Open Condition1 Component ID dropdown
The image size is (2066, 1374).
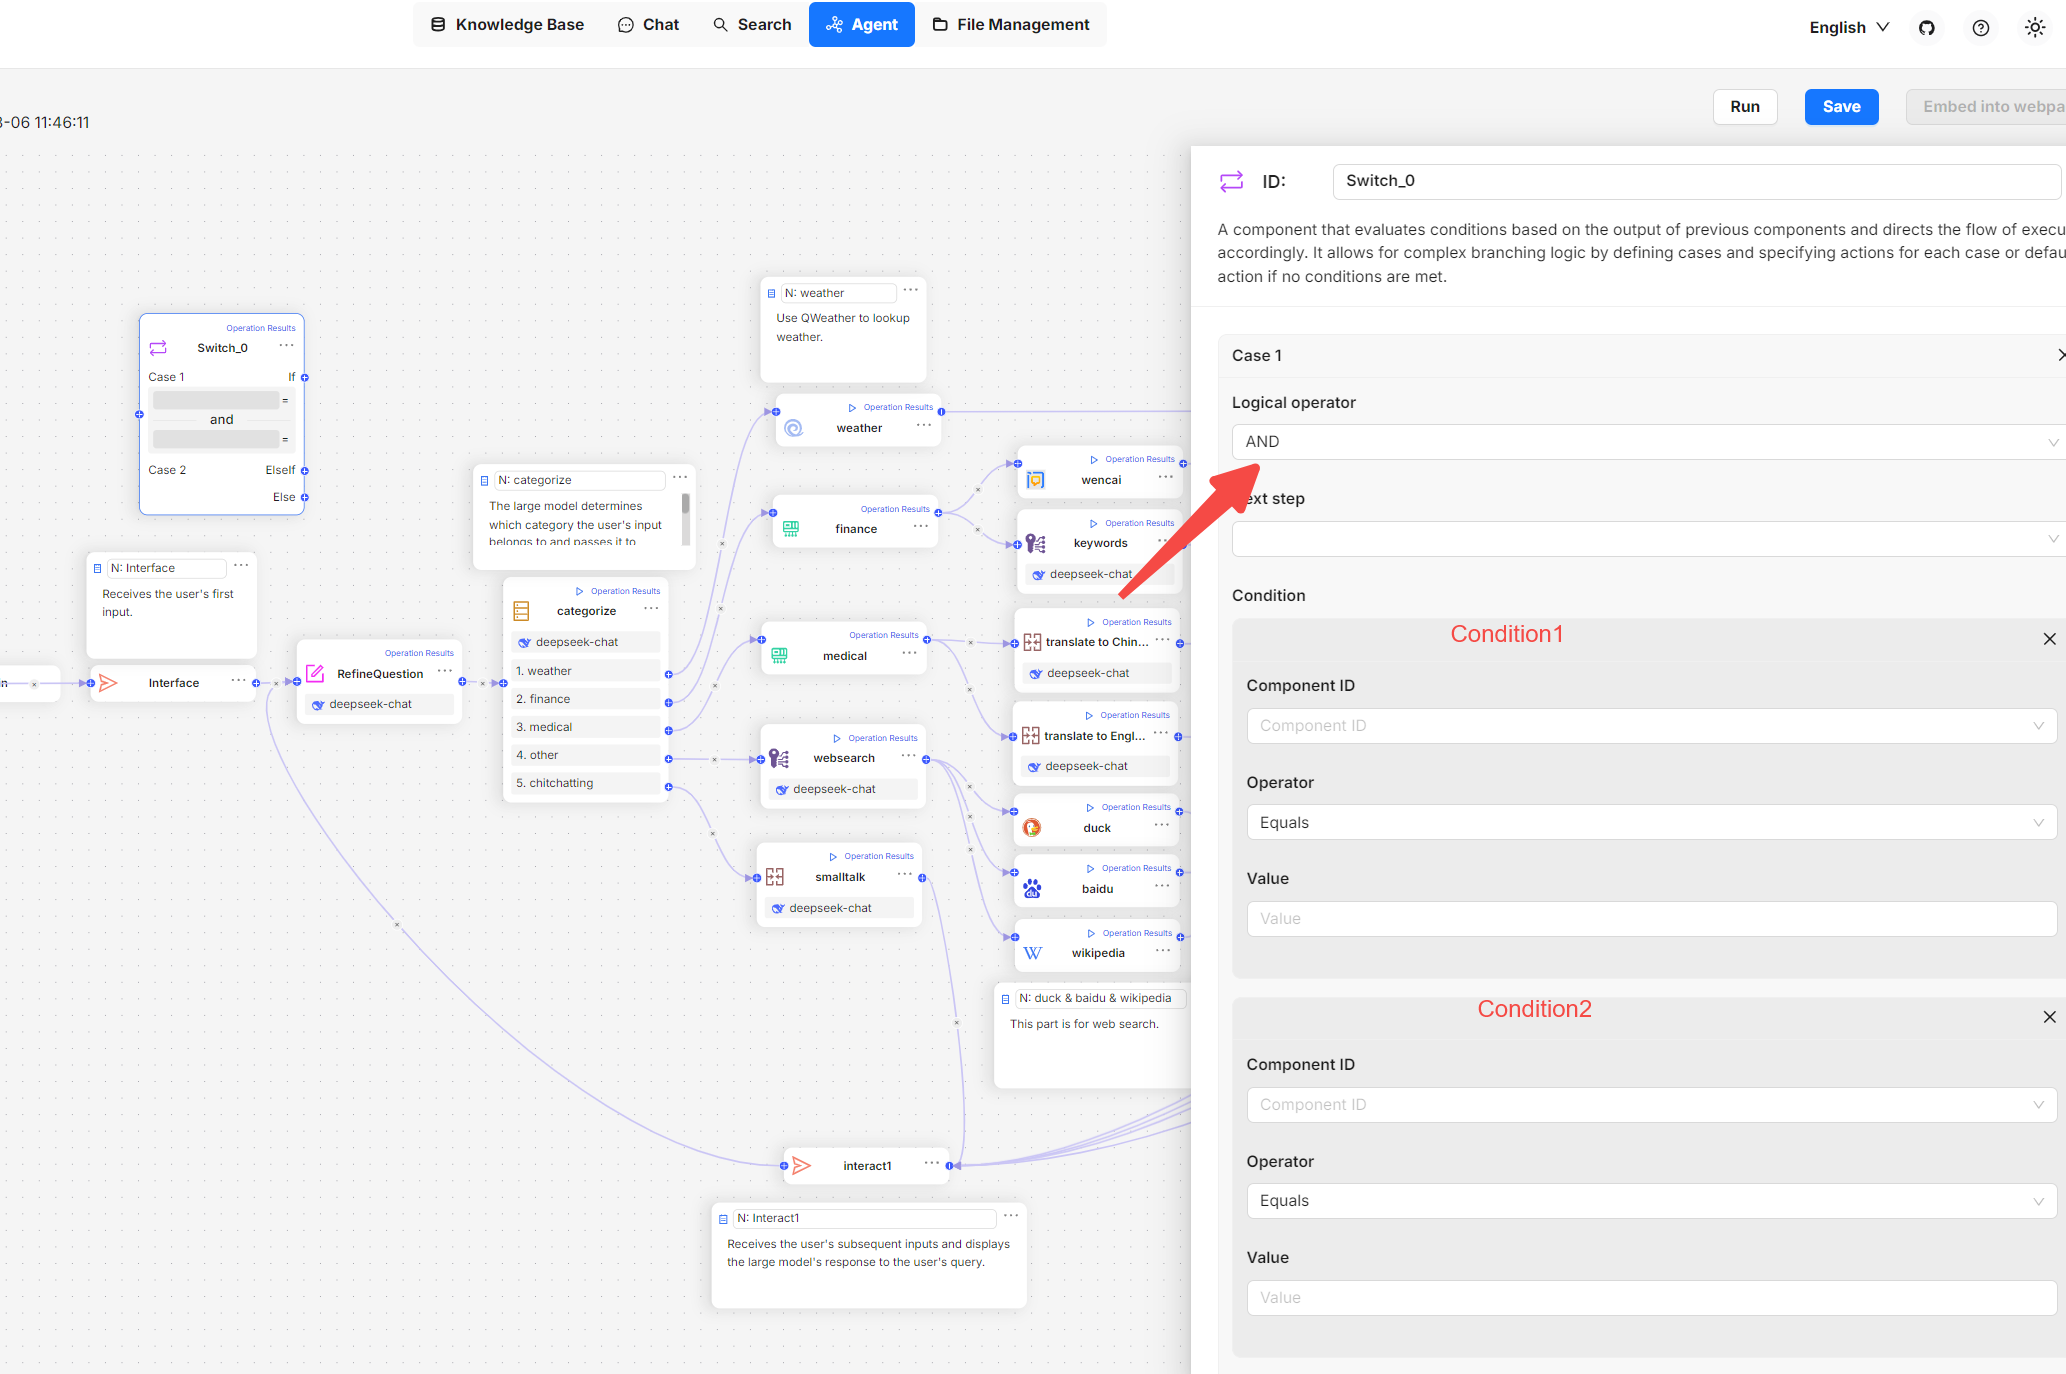click(1651, 726)
